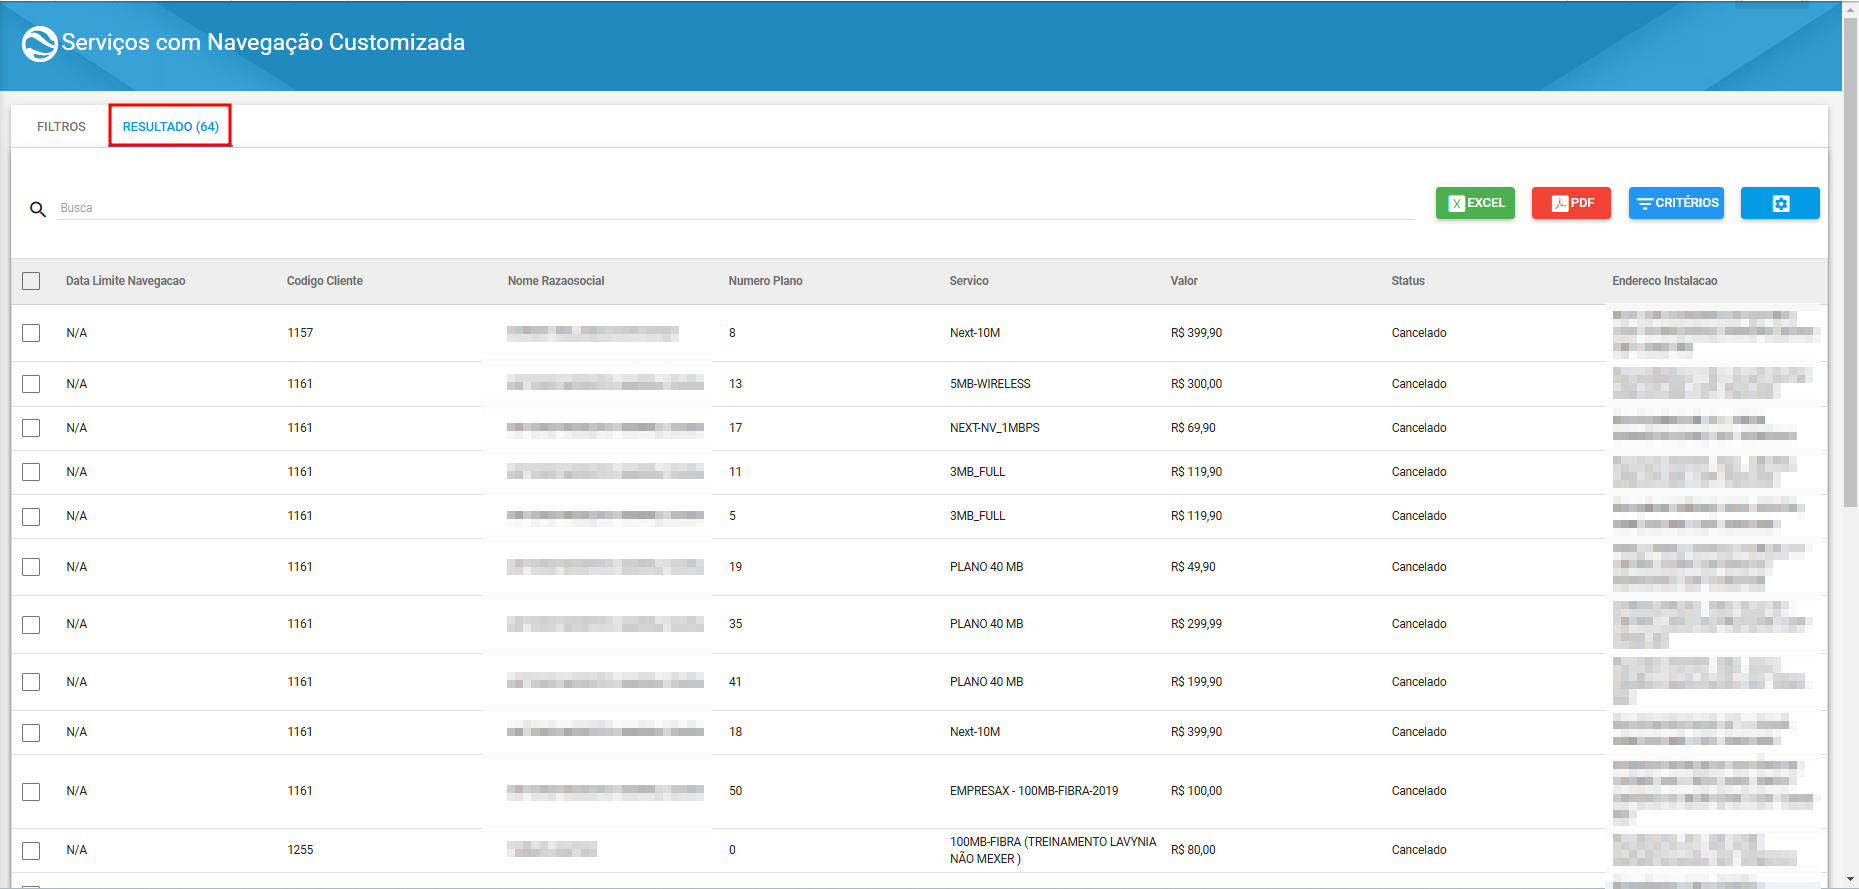This screenshot has width=1859, height=889.
Task: Click the R$ 100,00 value cell
Action: coord(1197,791)
